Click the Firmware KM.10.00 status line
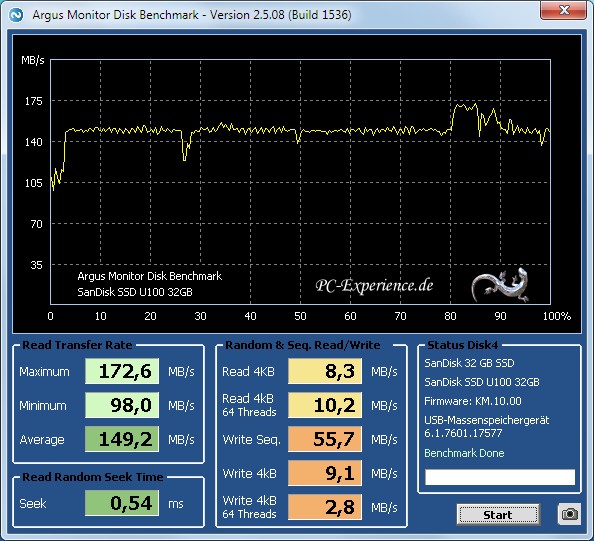 click(473, 401)
